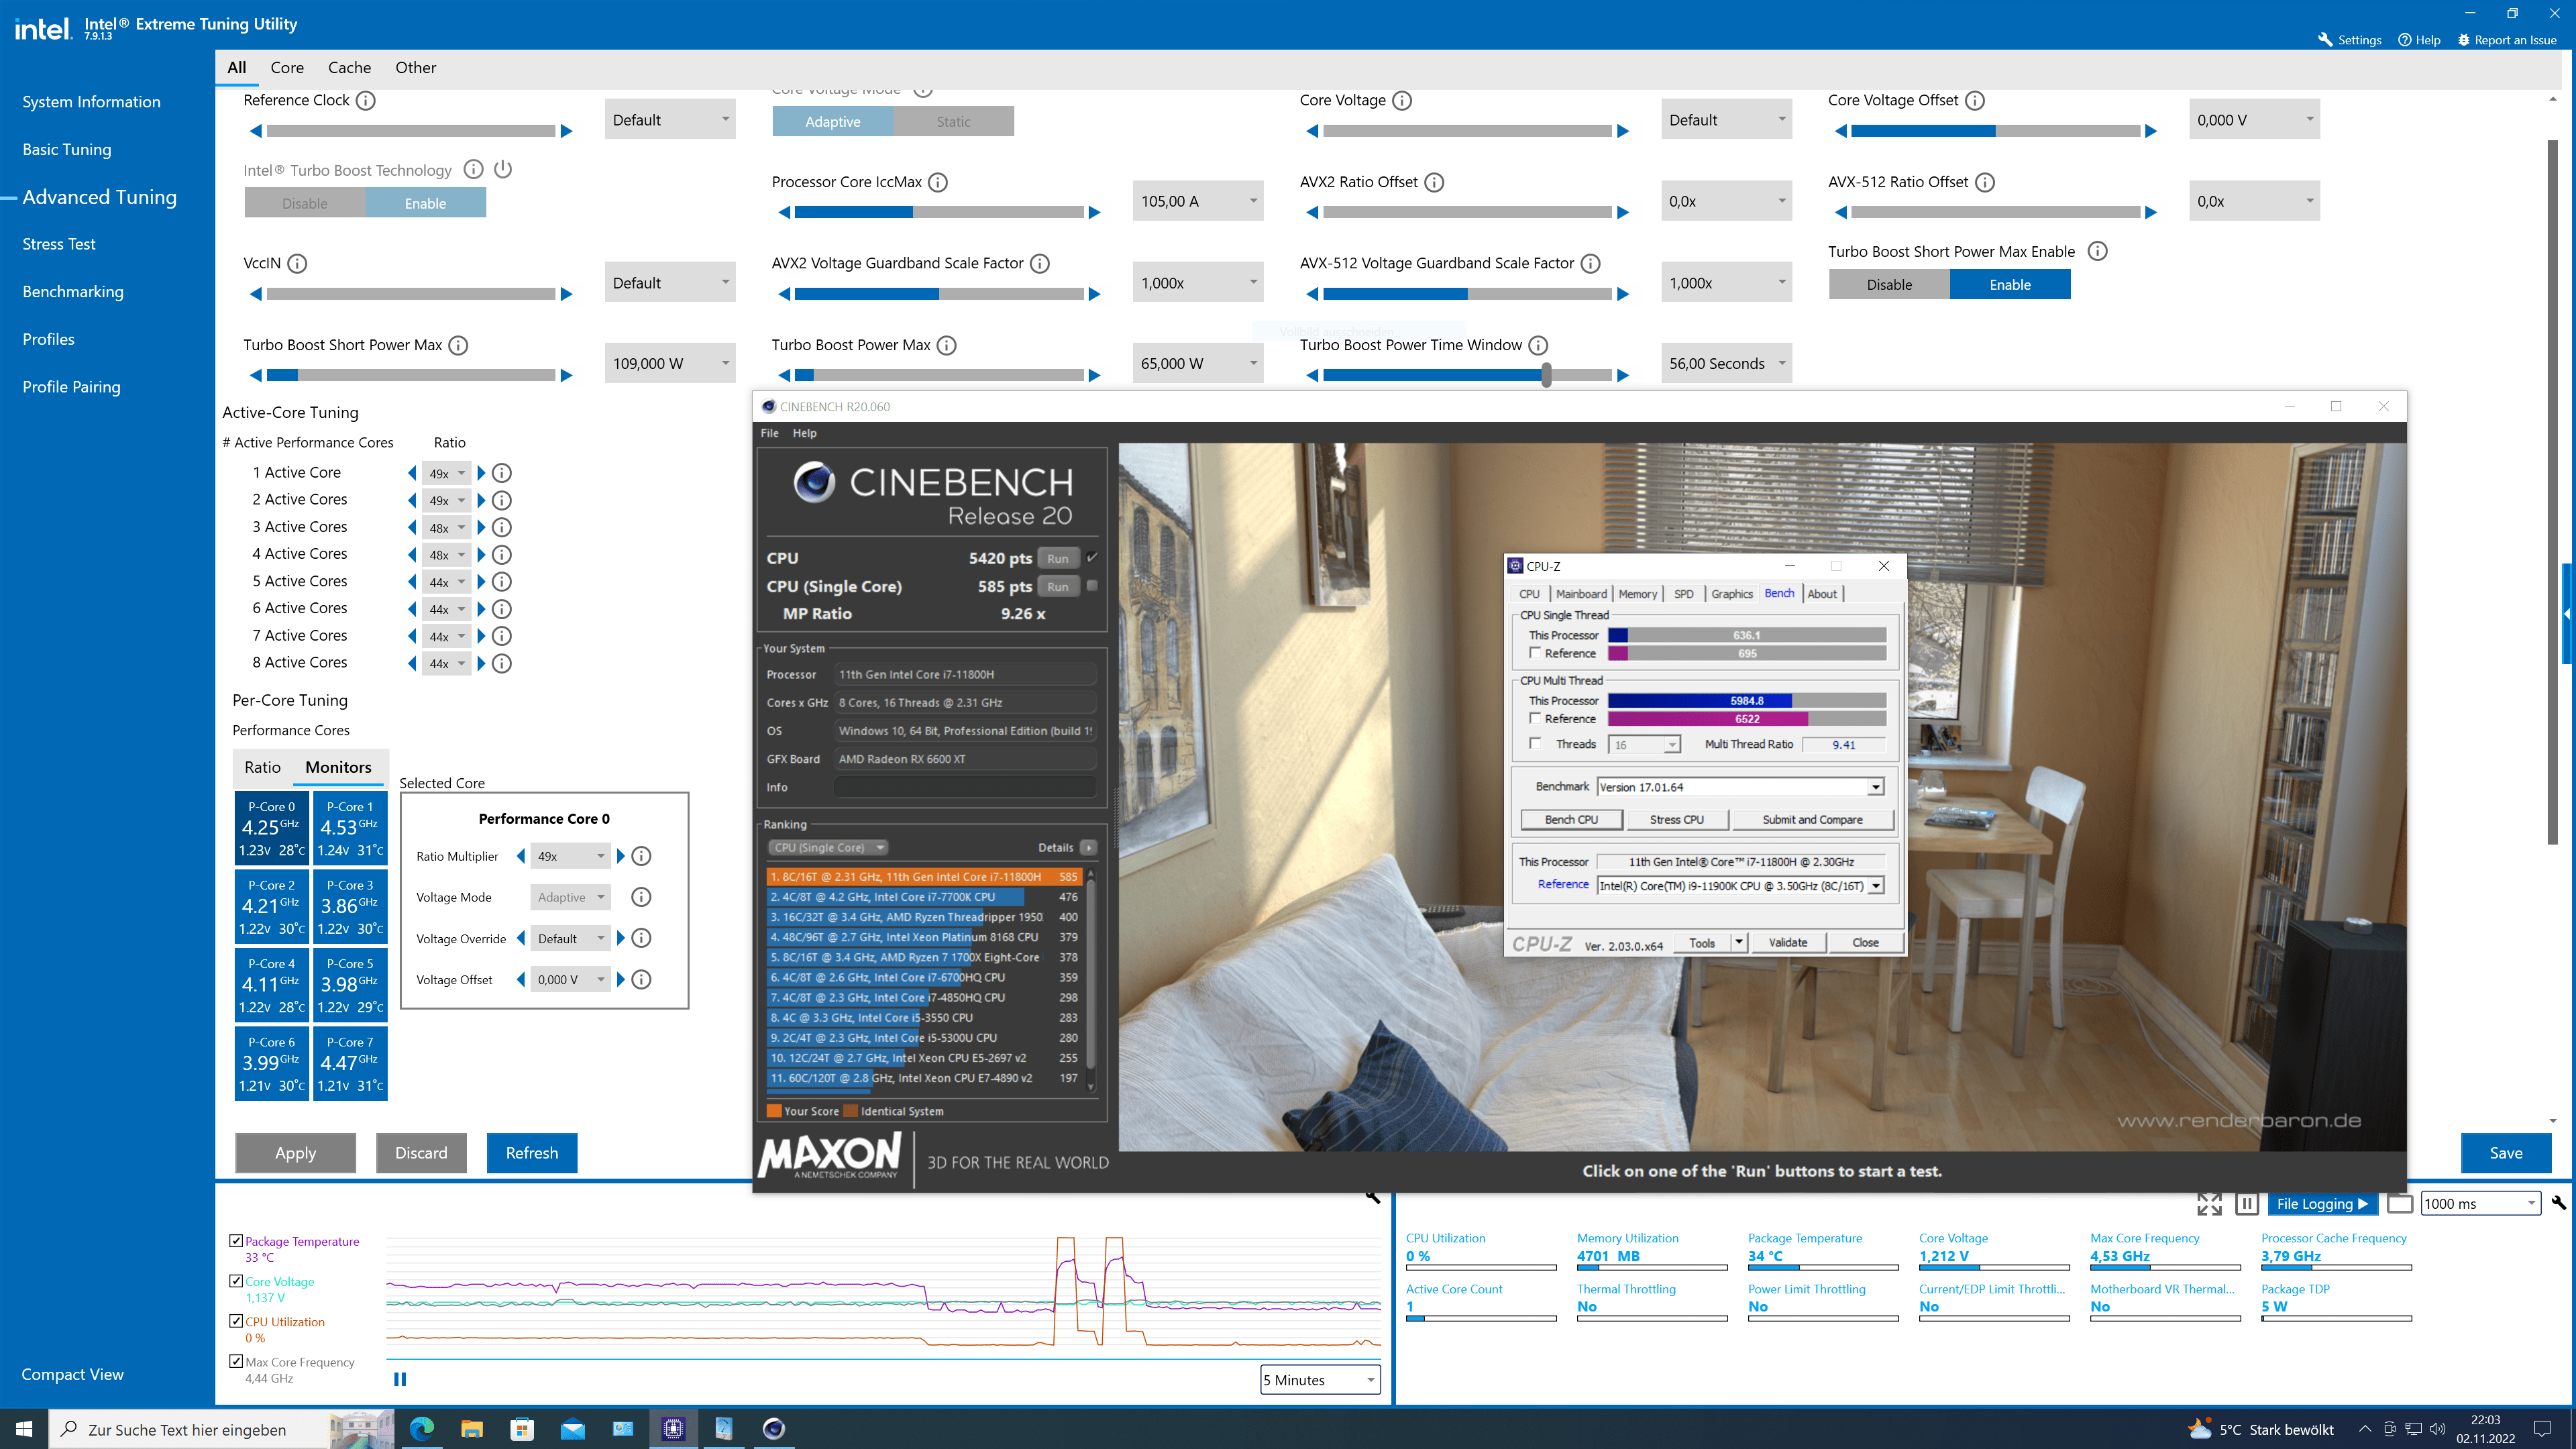Click info icon beside Voltage Mode
The image size is (2576, 1449).
642,897
